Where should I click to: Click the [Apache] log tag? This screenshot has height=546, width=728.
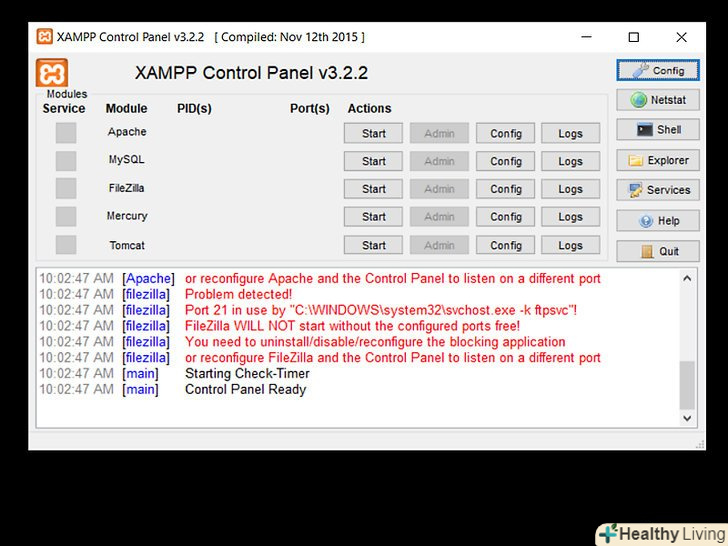pos(149,279)
